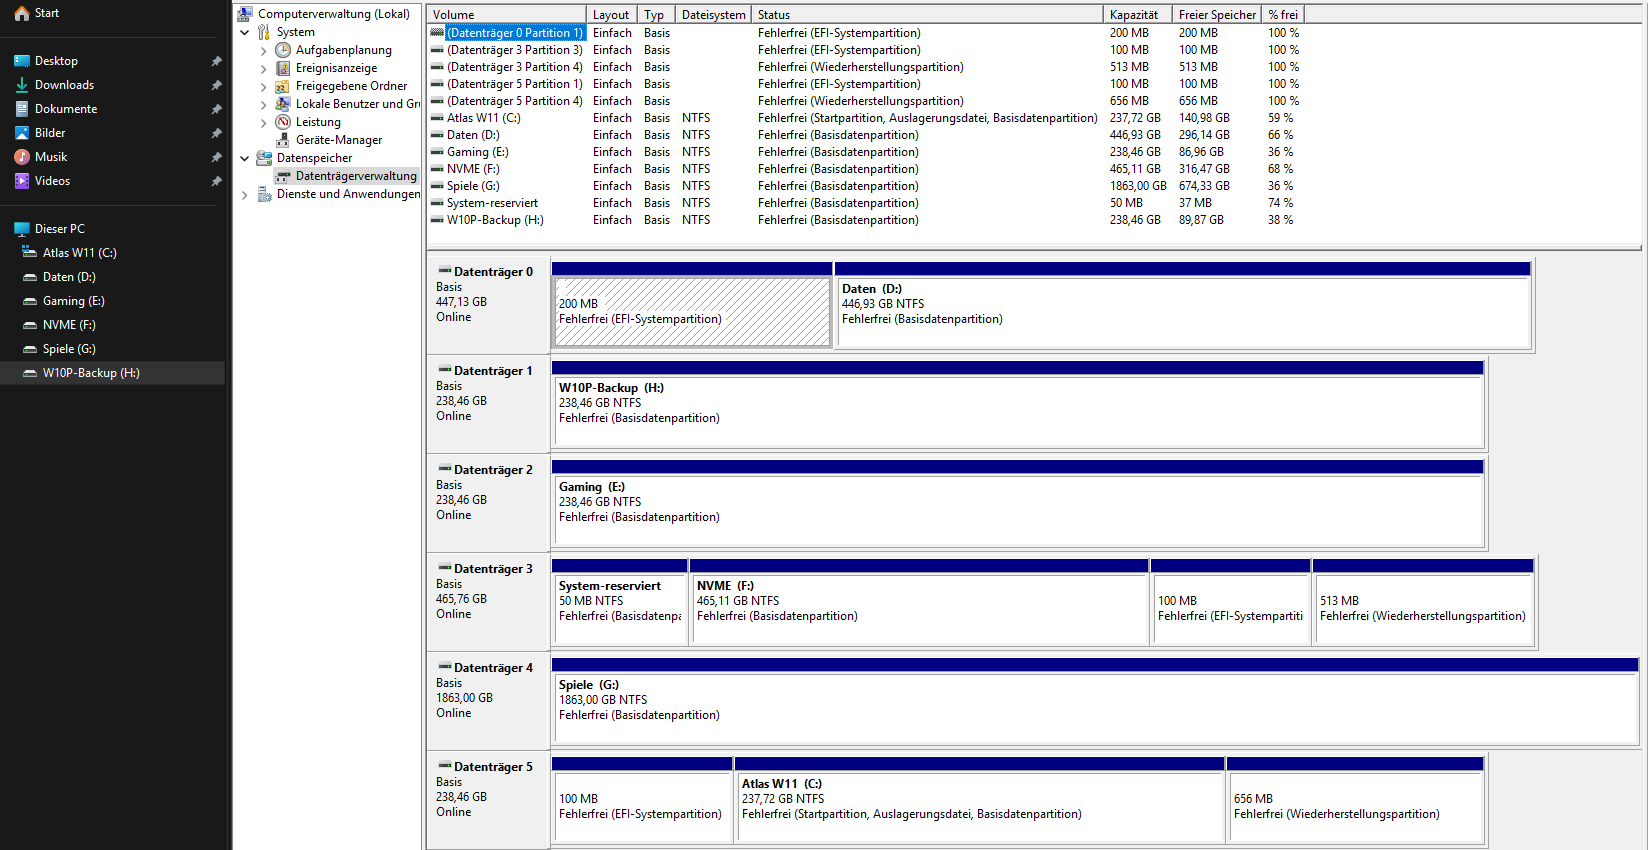Image resolution: width=1648 pixels, height=850 pixels.
Task: Select System-reserviert row in volume list
Action: pos(865,203)
